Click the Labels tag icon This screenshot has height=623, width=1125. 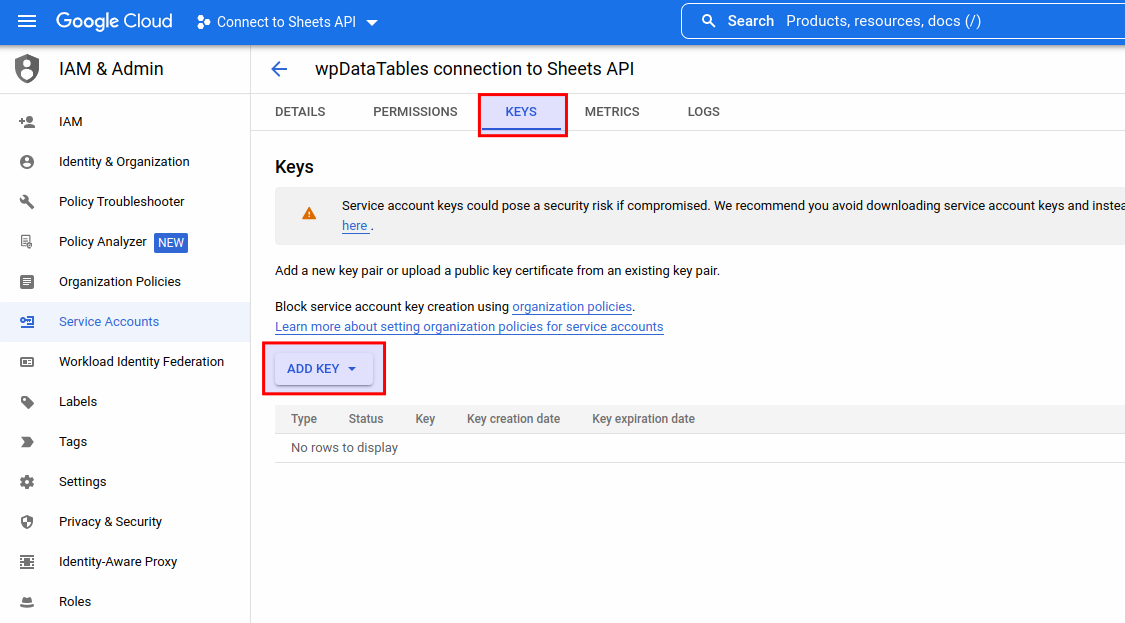coord(27,402)
